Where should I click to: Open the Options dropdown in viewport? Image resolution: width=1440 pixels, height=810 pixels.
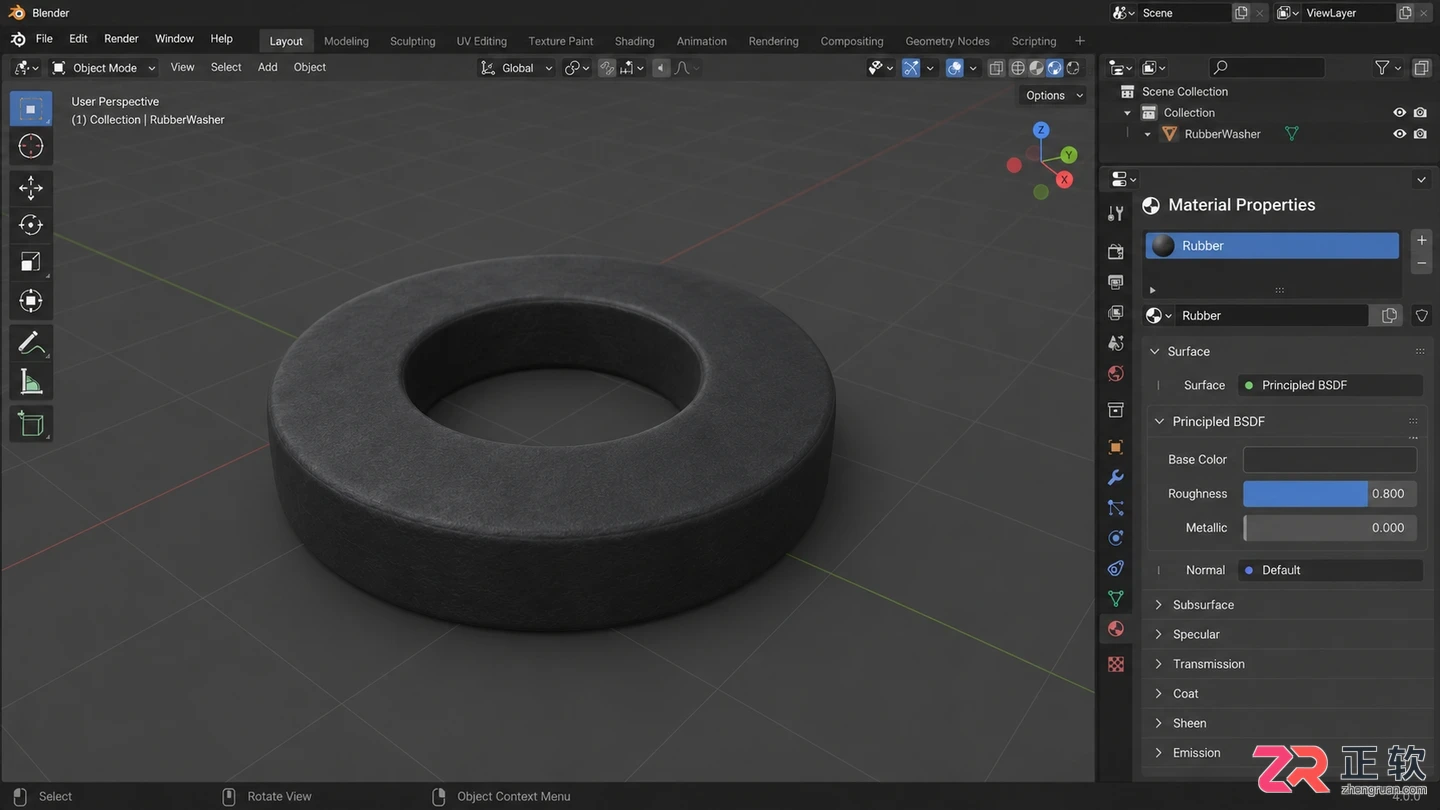tap(1053, 95)
